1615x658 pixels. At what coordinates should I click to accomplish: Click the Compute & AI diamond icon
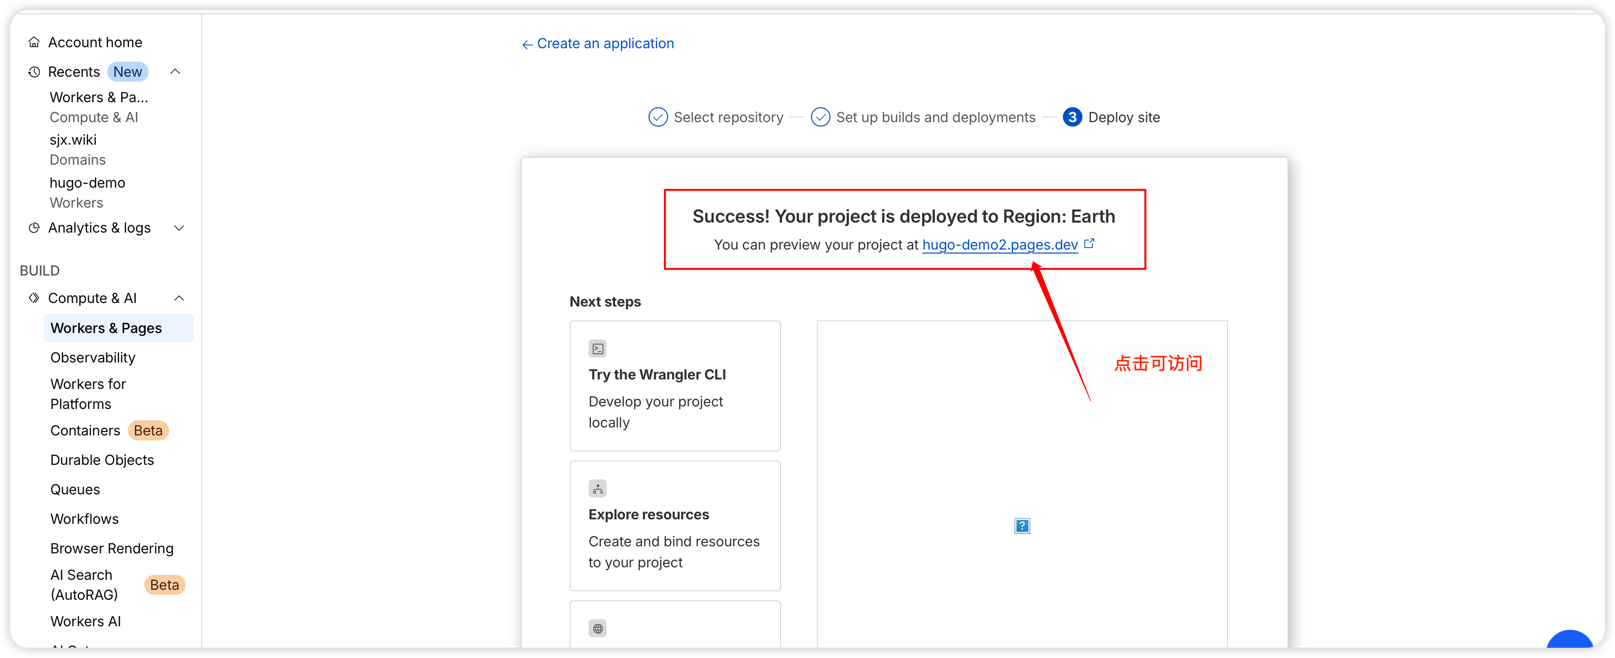coord(34,298)
